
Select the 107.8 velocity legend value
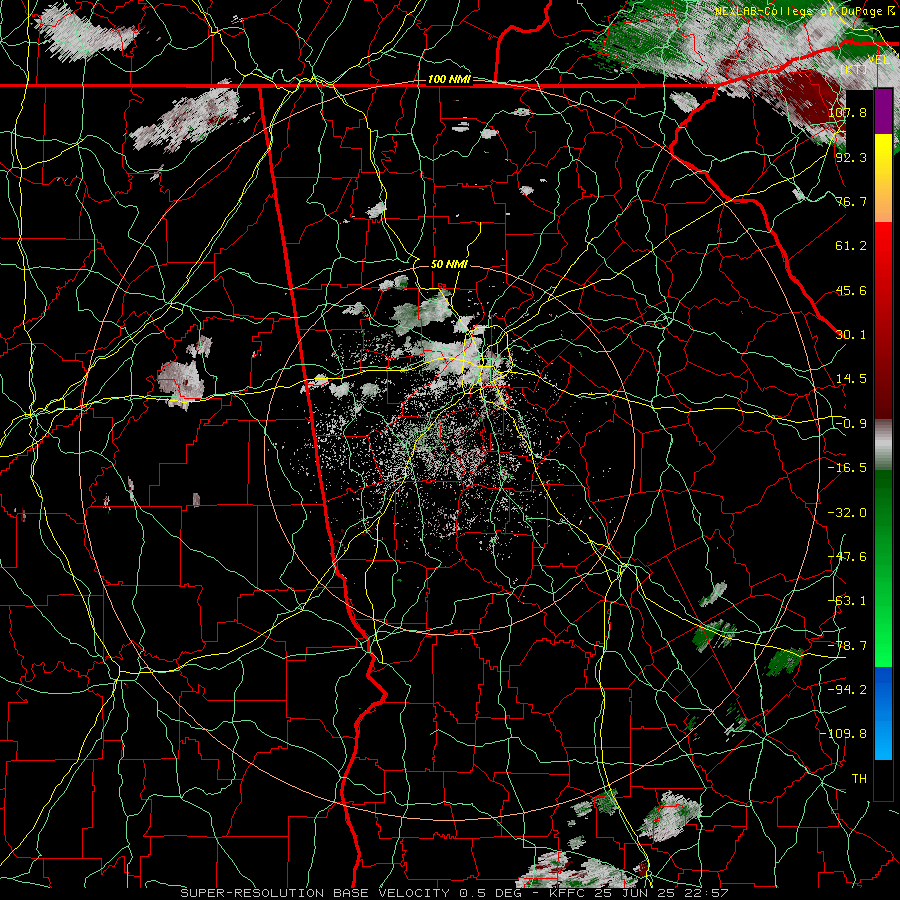[x=847, y=112]
